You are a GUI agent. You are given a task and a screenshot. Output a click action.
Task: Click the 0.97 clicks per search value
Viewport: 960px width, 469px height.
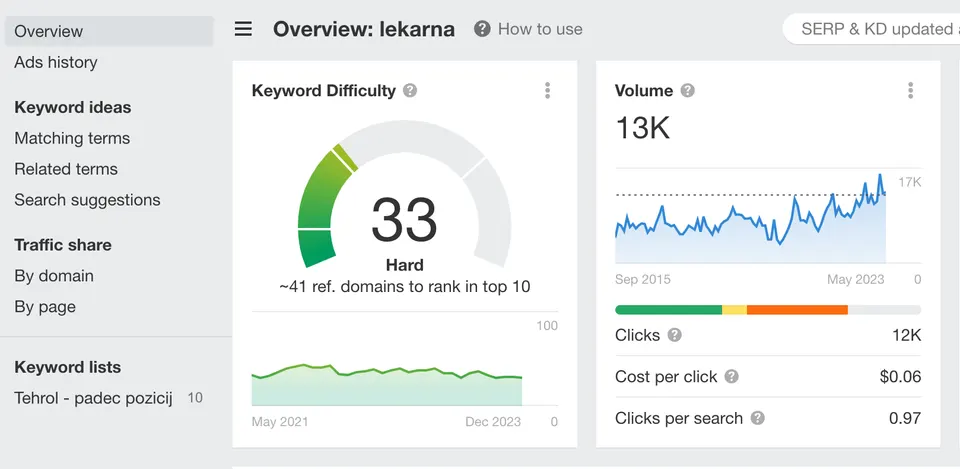[905, 418]
